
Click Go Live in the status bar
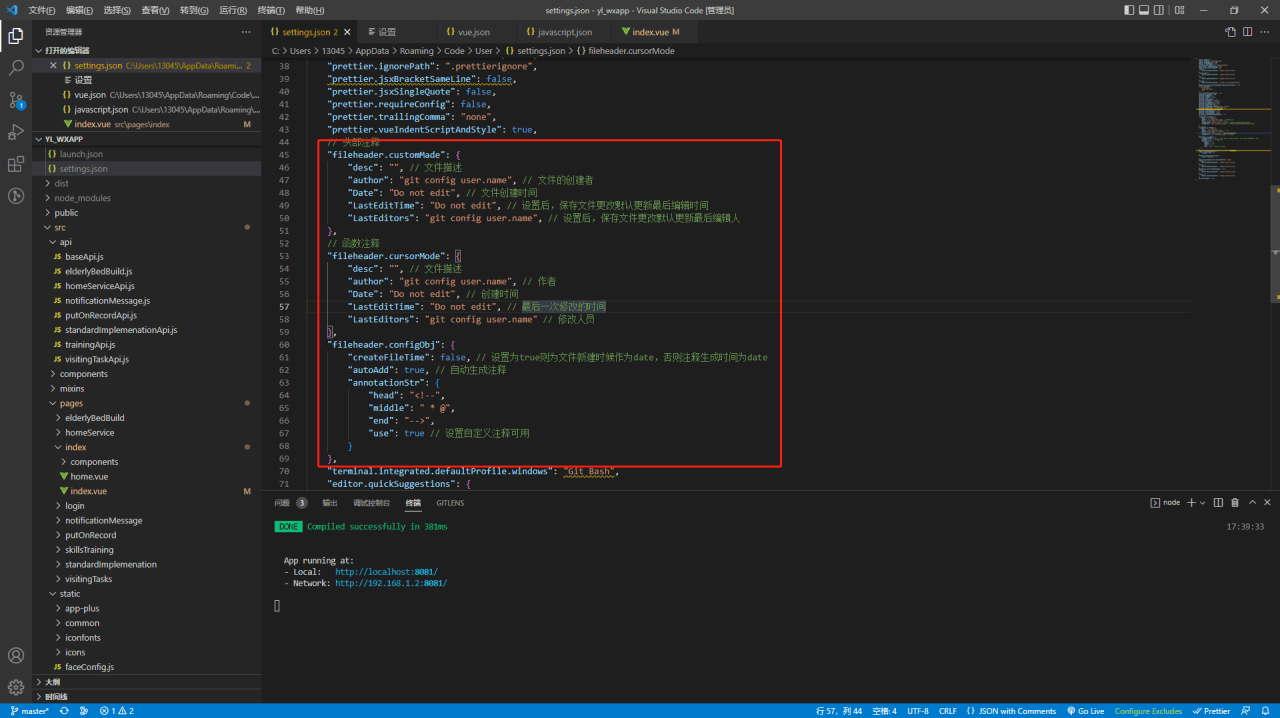coord(1085,711)
